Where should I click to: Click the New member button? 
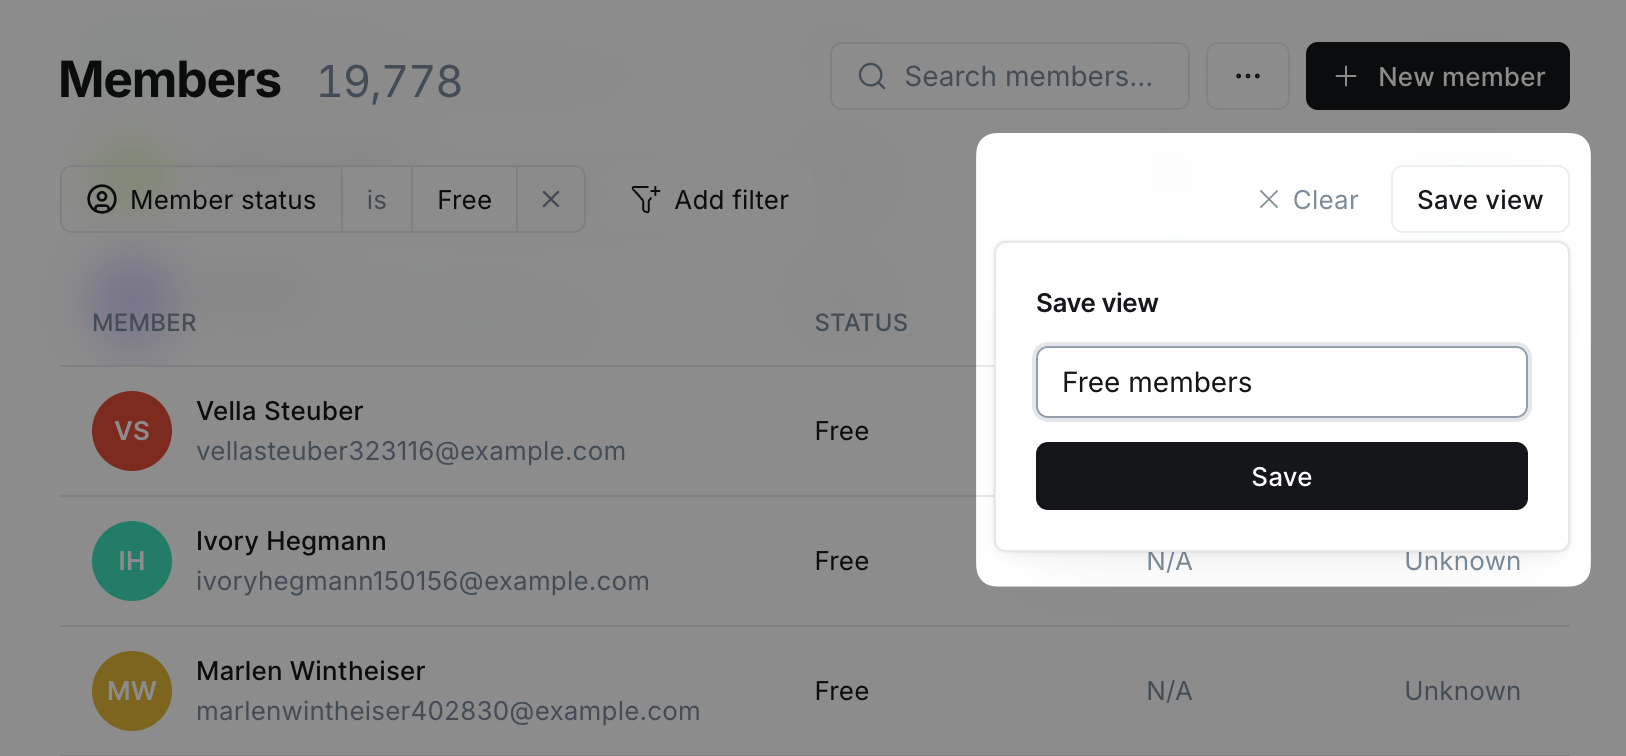coord(1438,76)
